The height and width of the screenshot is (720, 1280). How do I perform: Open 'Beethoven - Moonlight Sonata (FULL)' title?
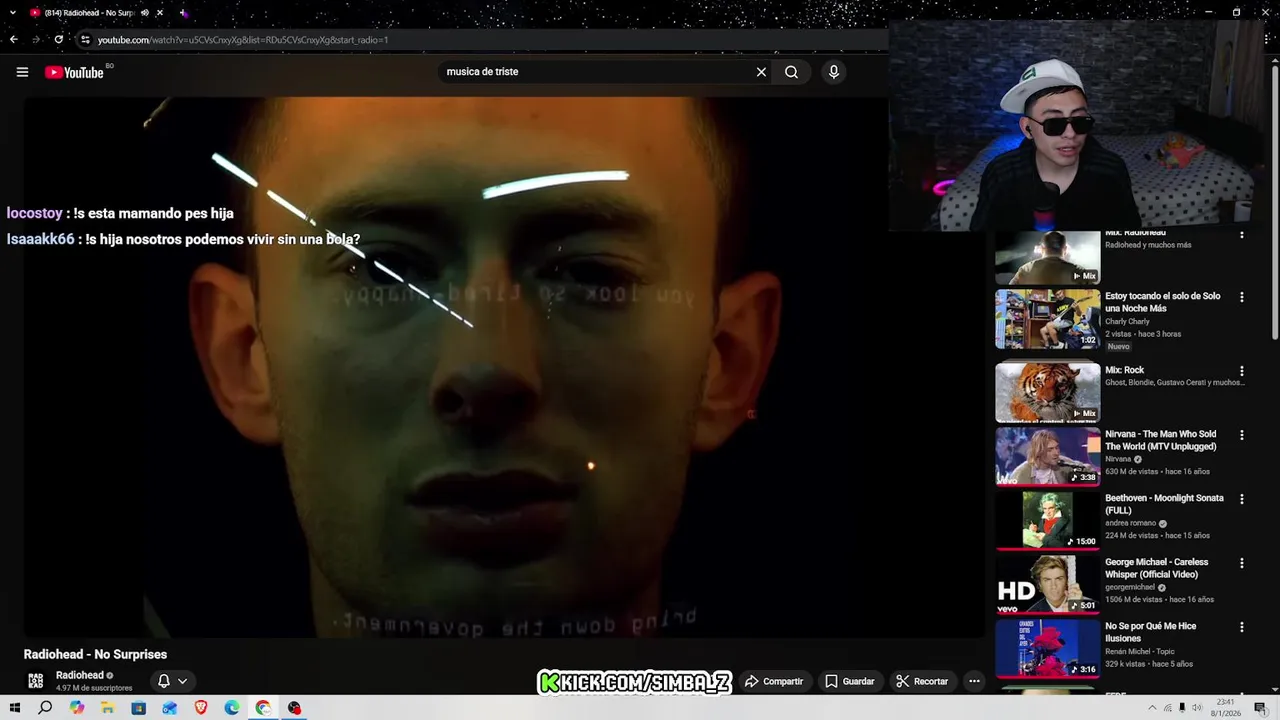(x=1164, y=504)
